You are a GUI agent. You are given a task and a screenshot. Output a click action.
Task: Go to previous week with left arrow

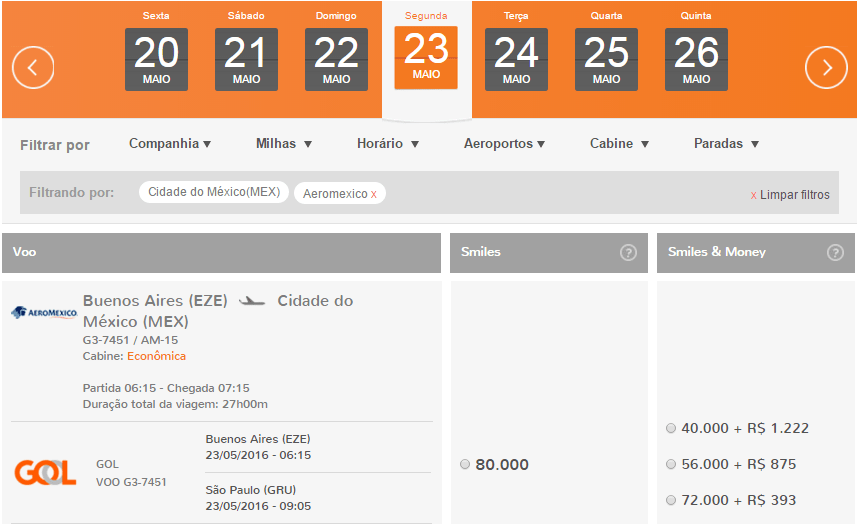33,68
